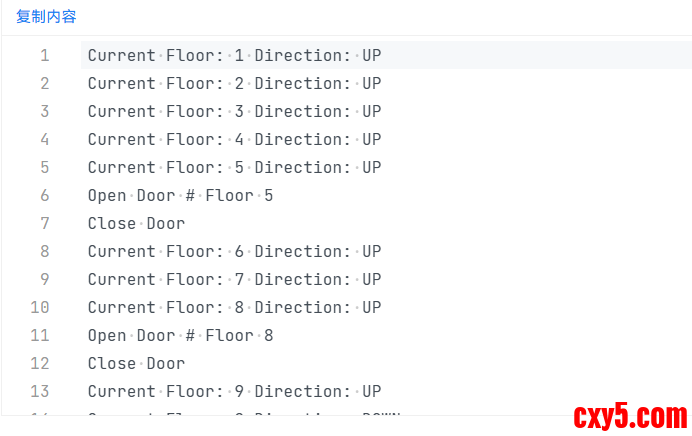The width and height of the screenshot is (692, 436).
Task: Click 'Current Floor: 2 Direction: UP' line
Action: [x=234, y=83]
